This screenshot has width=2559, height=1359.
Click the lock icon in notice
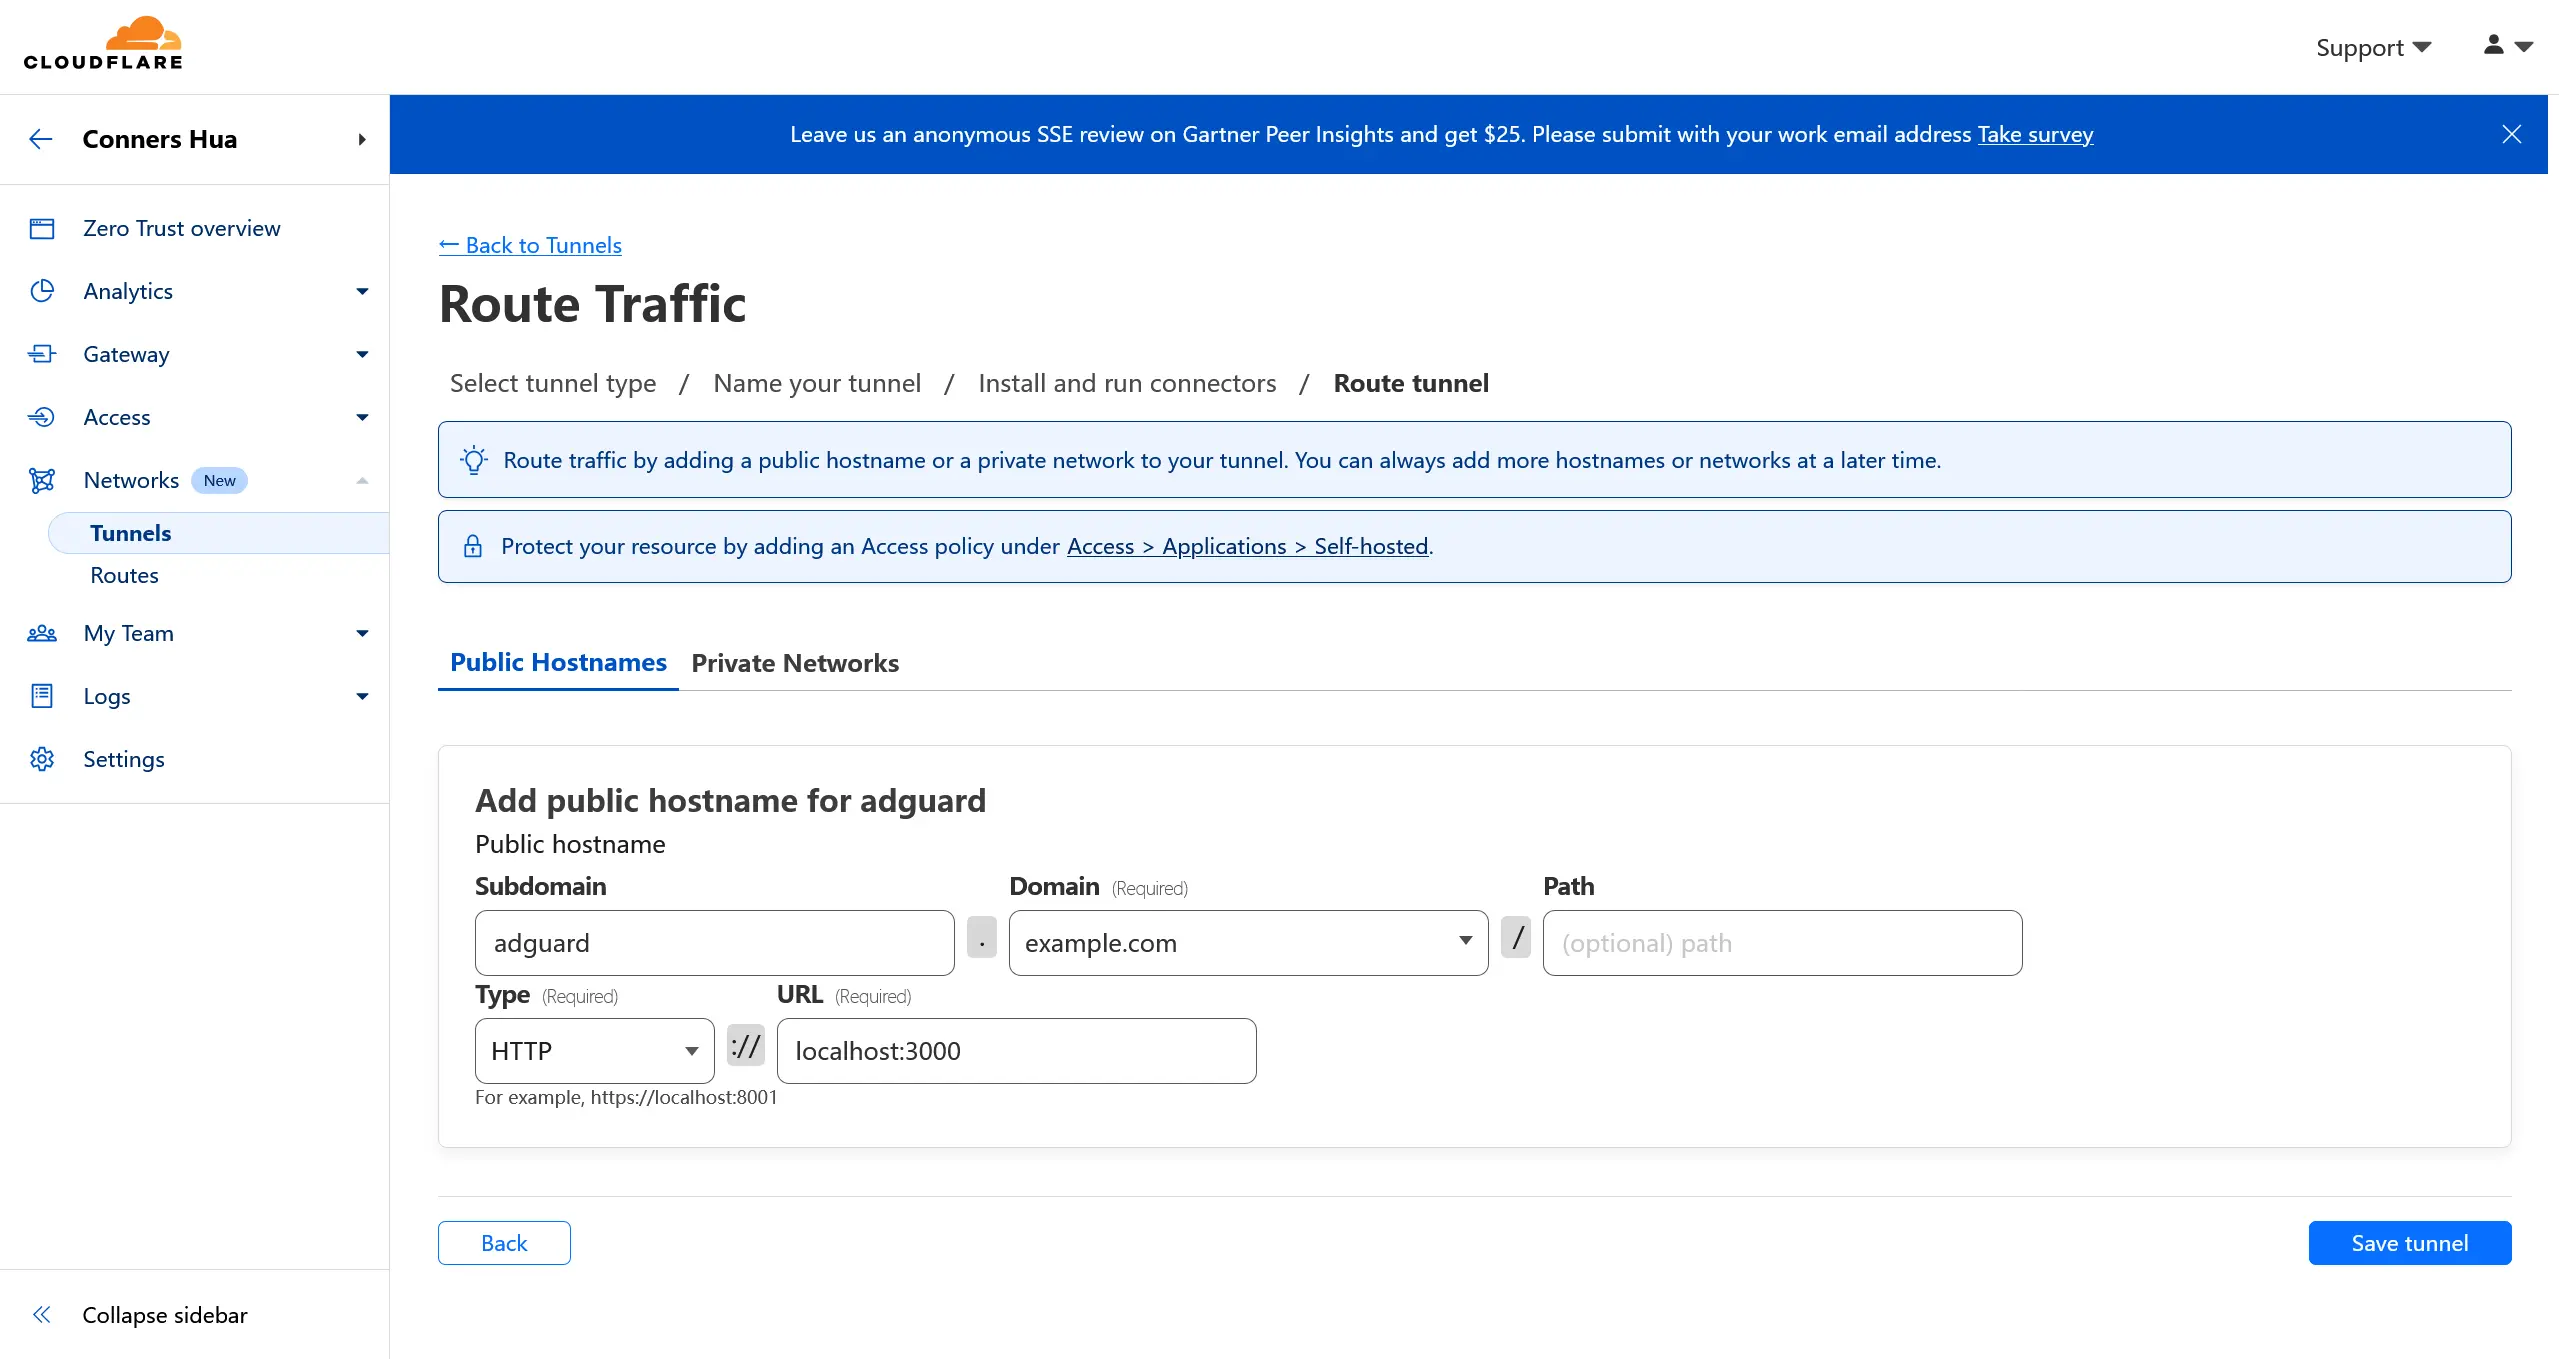coord(473,546)
